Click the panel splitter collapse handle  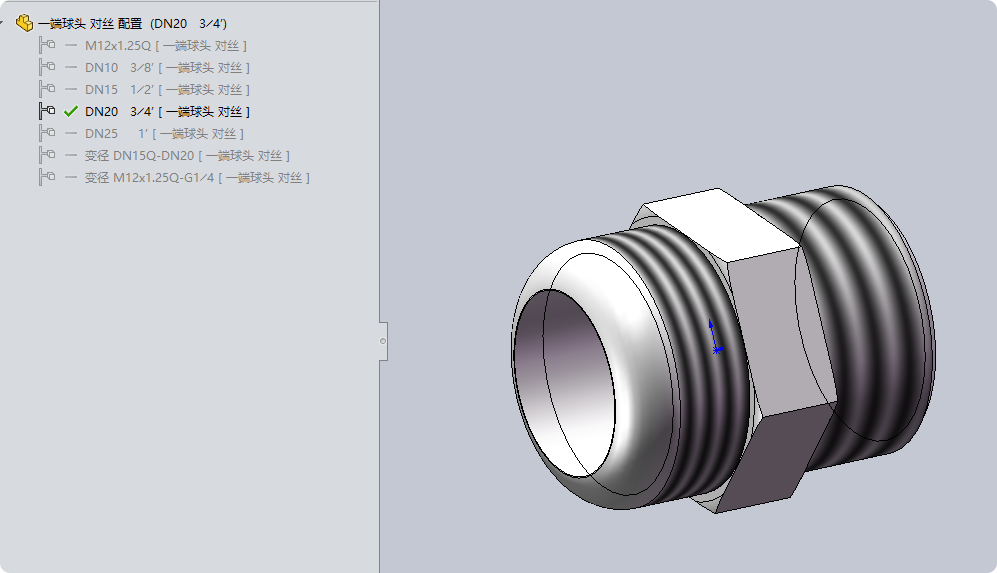click(383, 341)
